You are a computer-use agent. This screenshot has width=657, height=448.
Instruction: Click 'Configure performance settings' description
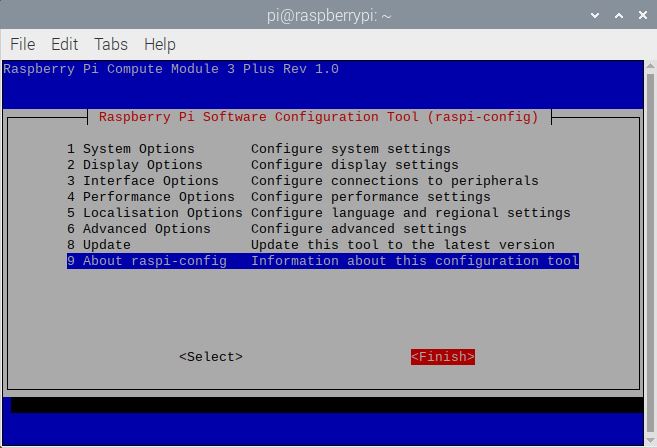tap(371, 197)
